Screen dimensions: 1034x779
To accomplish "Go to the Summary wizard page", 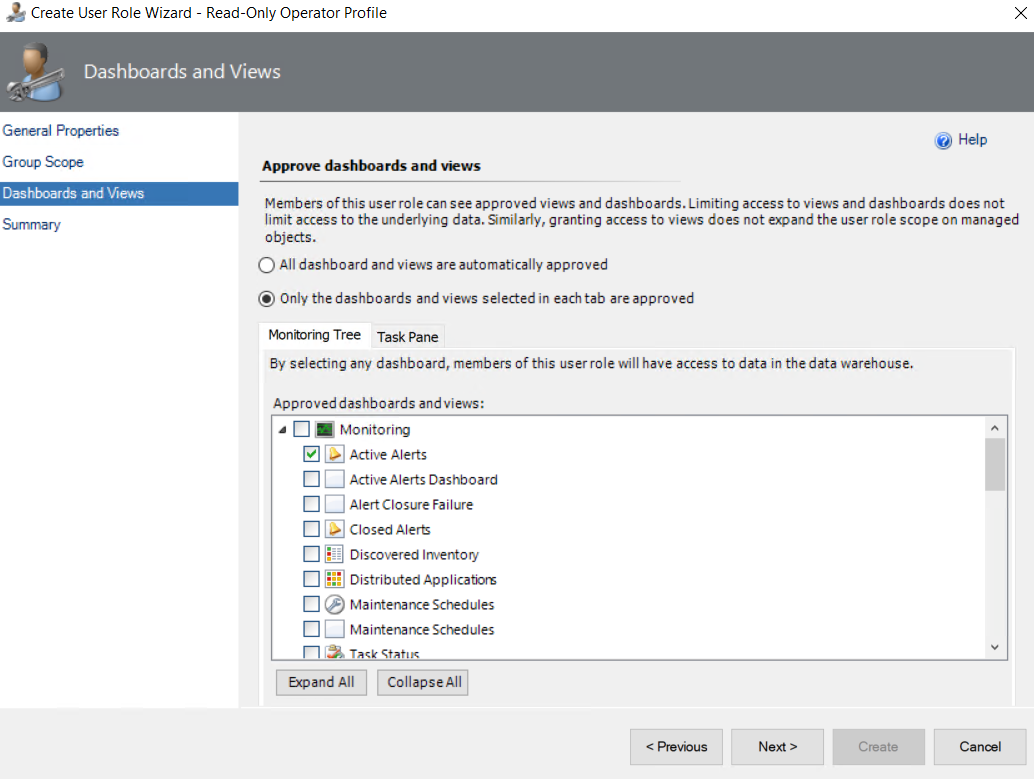I will [x=31, y=225].
